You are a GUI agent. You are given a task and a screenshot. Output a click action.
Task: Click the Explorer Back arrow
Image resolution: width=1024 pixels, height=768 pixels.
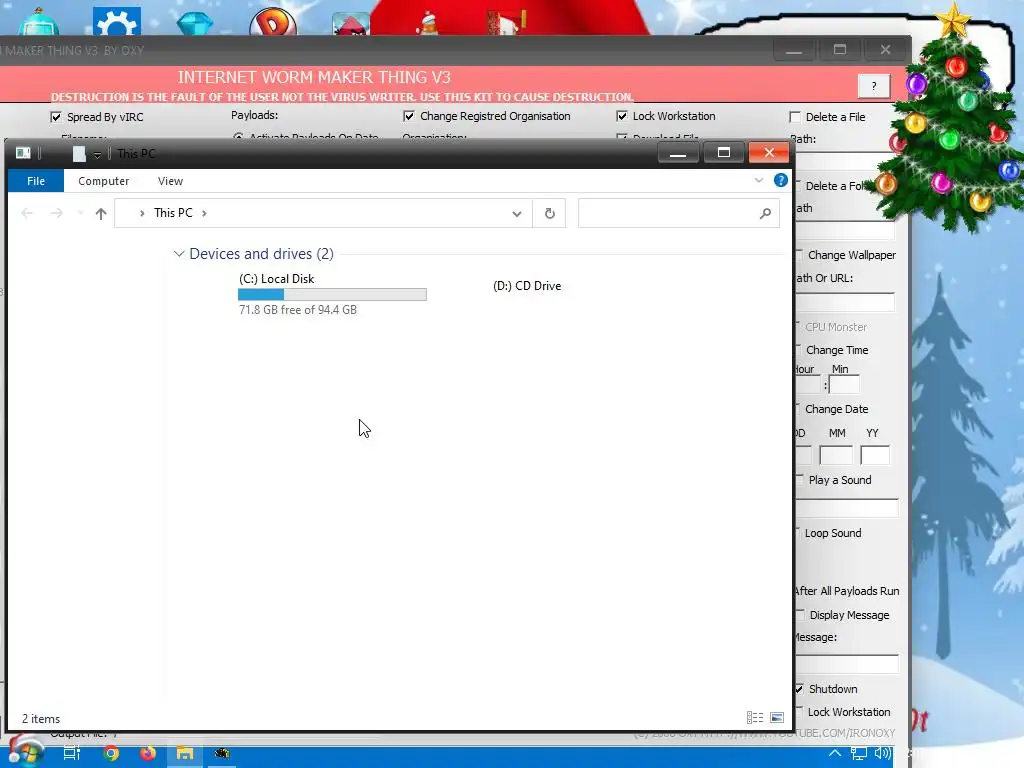click(27, 213)
